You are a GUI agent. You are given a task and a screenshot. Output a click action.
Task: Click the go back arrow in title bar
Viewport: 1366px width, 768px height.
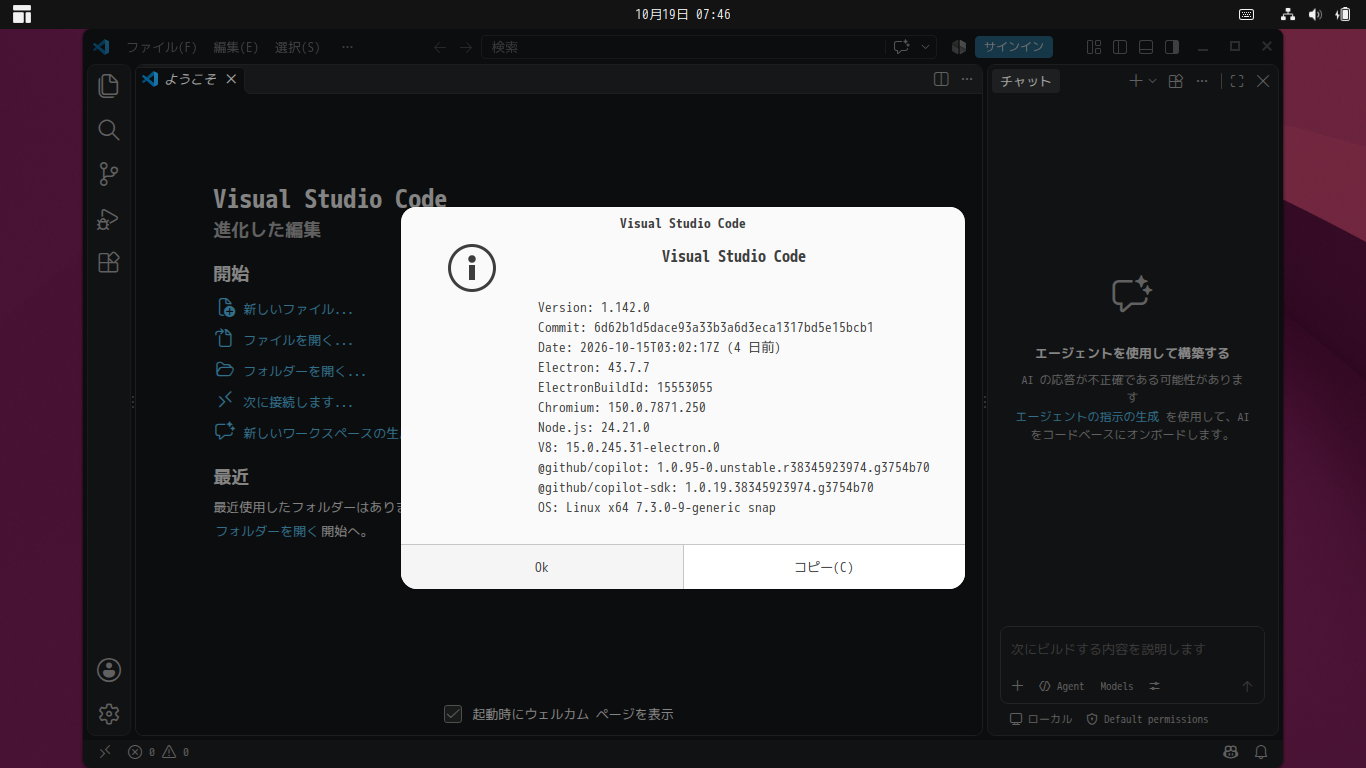440,47
